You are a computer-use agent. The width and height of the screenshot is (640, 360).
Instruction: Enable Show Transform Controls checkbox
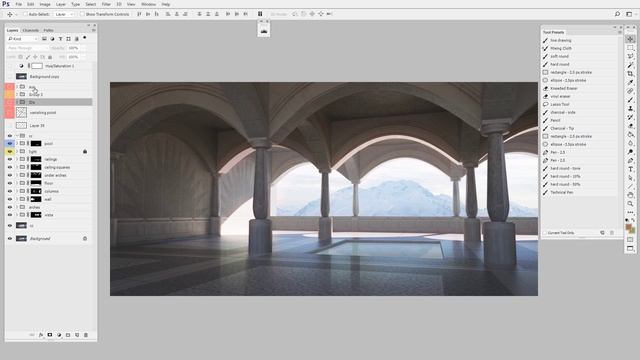point(82,14)
